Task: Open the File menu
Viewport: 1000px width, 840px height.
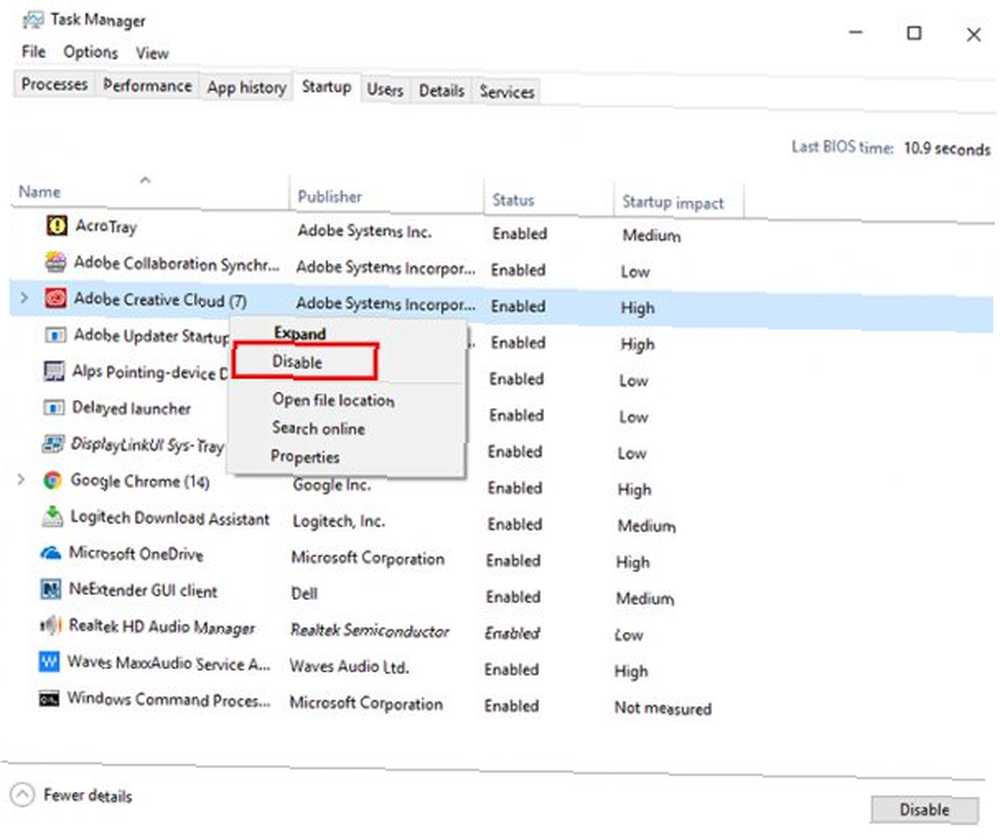Action: (x=33, y=52)
